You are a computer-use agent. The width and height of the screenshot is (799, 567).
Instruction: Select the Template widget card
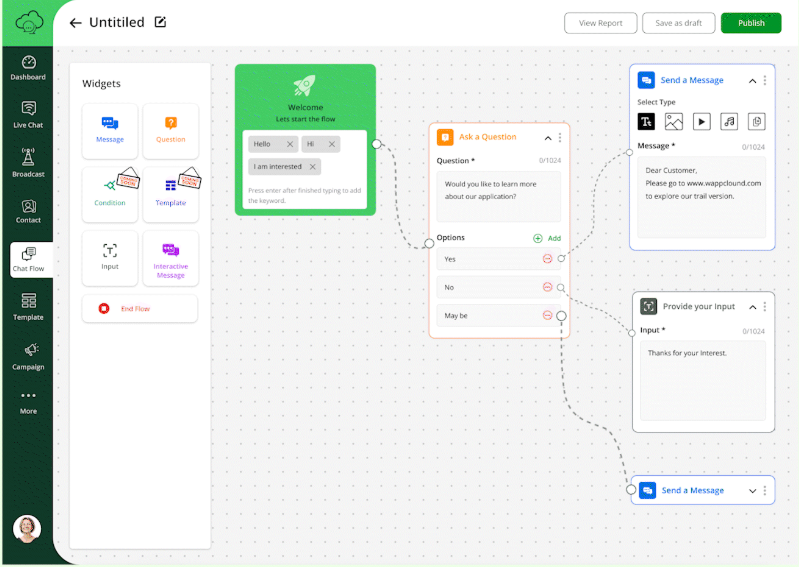point(171,195)
